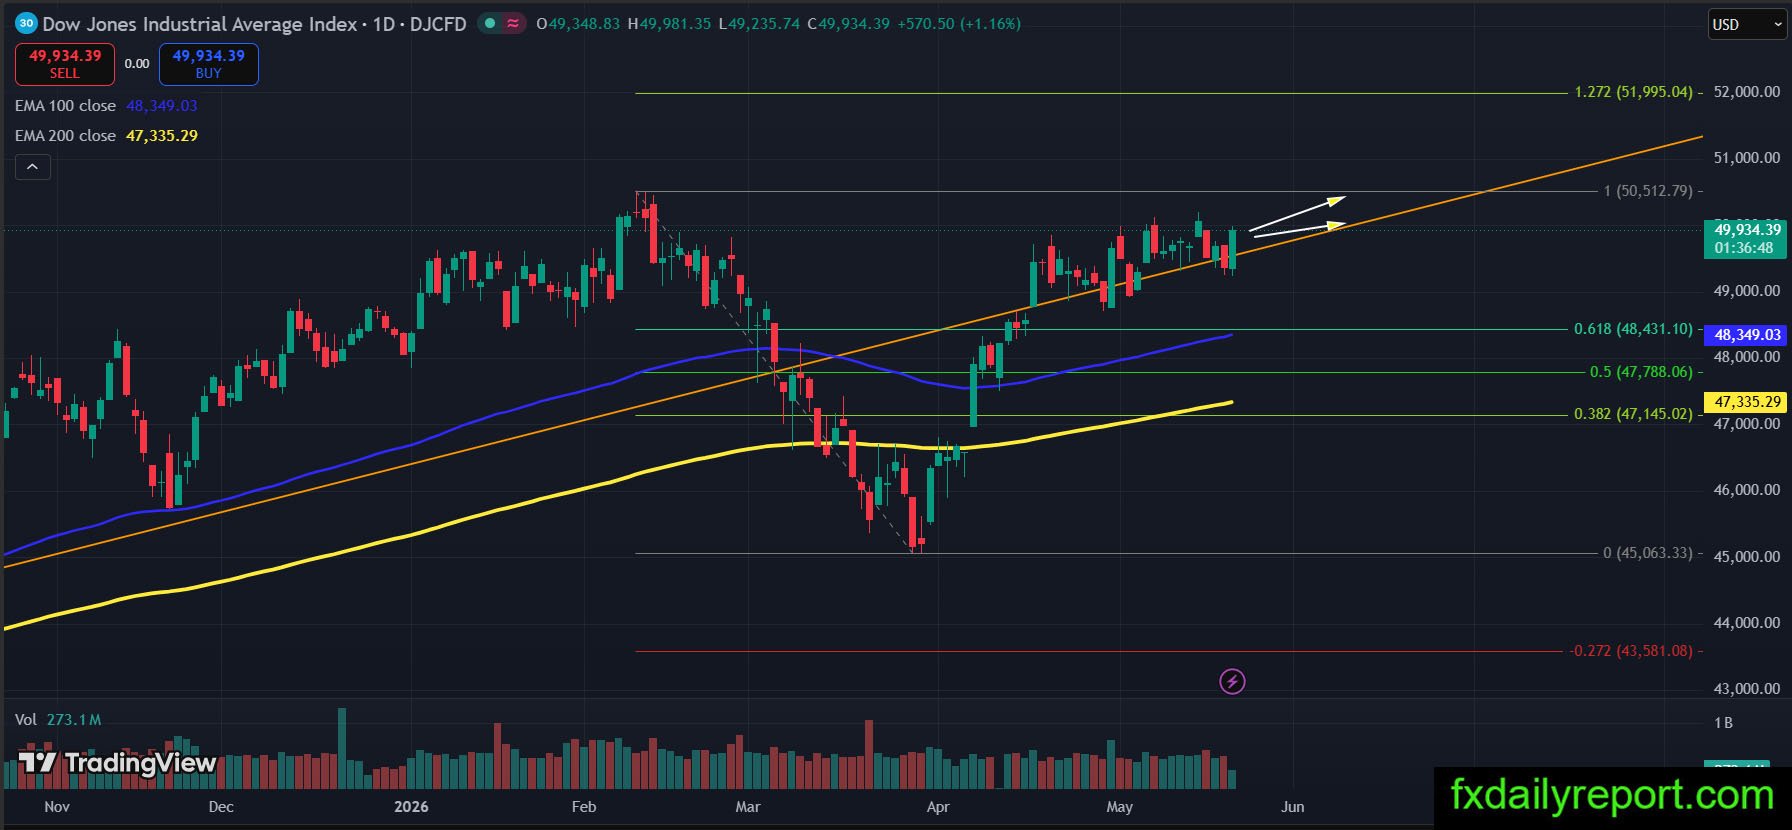This screenshot has height=830, width=1792.
Task: Click the Nov label on the time axis
Action: click(x=57, y=807)
